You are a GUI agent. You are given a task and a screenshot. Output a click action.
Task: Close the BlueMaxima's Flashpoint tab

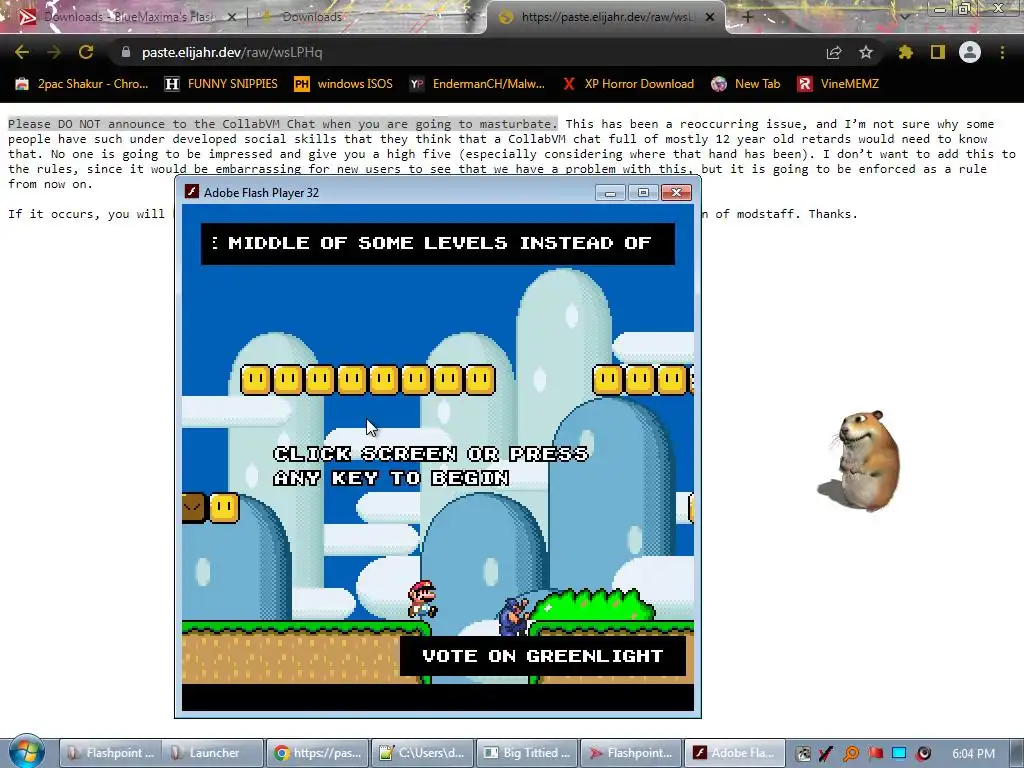click(x=231, y=17)
